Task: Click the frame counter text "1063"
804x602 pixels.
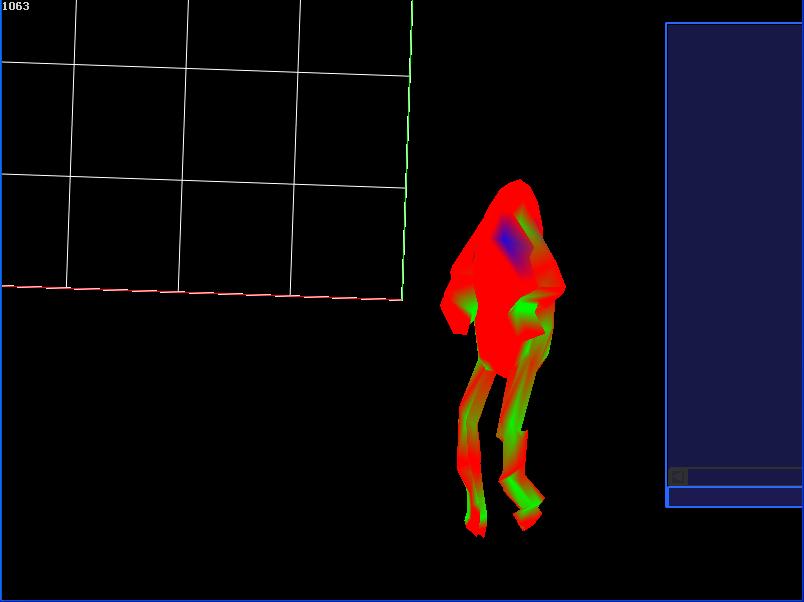Action: (16, 6)
